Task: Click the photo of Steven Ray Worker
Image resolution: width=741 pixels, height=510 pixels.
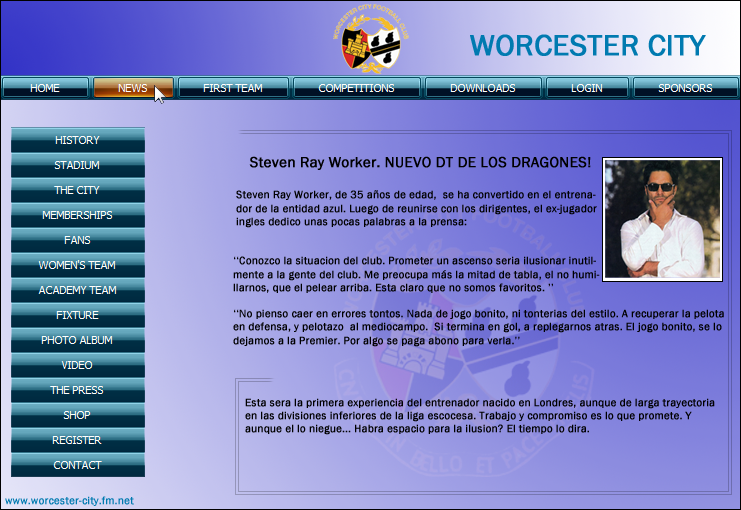Action: (663, 219)
